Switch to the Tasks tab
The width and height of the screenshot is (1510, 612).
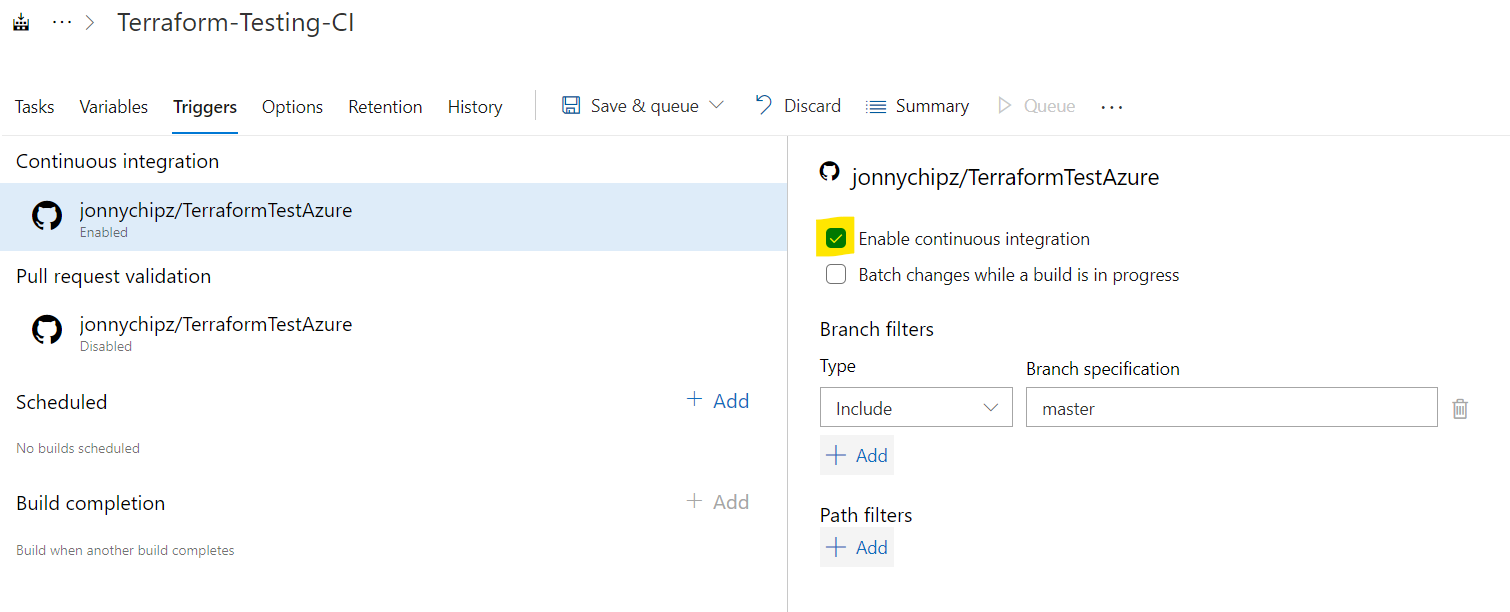click(34, 107)
